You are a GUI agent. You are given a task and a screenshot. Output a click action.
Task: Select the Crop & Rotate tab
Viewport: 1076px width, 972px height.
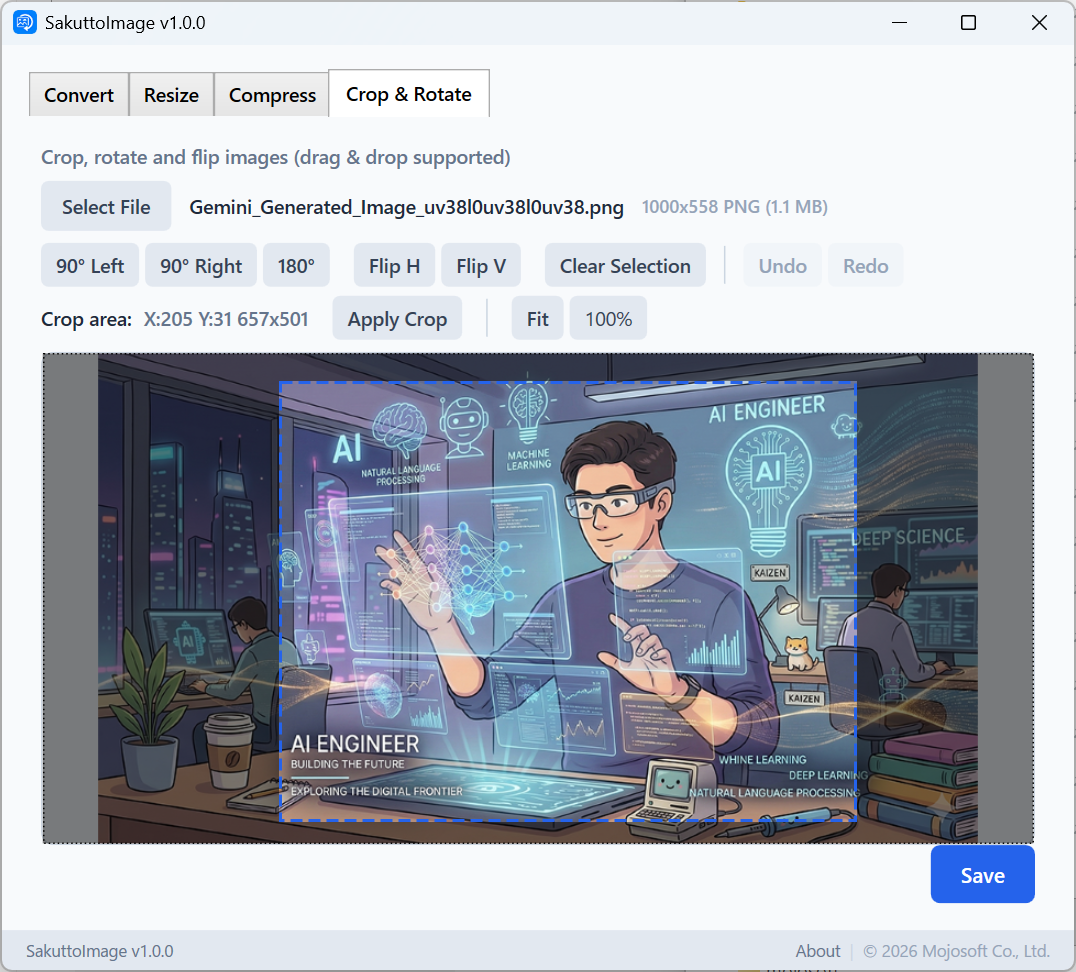click(408, 94)
